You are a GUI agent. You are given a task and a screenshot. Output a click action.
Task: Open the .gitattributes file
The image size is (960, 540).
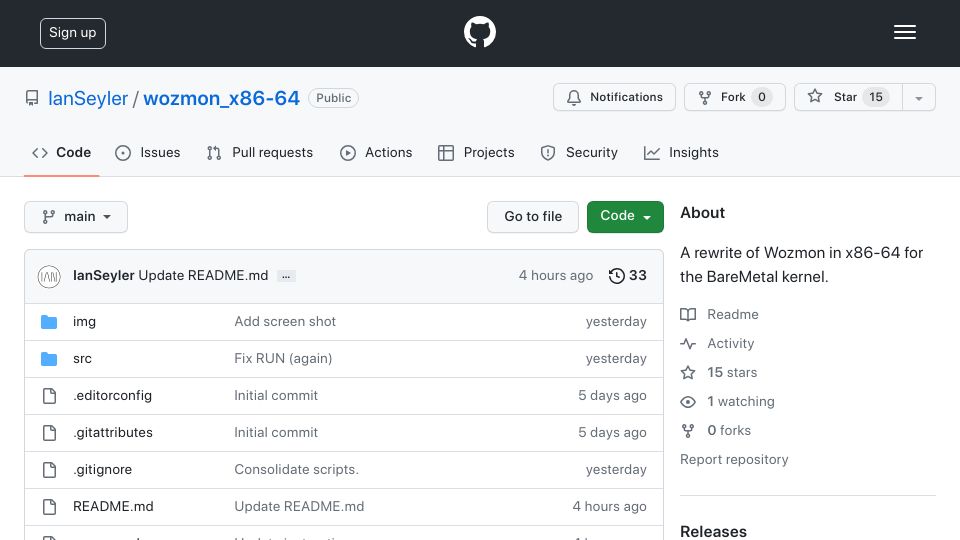[x=113, y=432]
